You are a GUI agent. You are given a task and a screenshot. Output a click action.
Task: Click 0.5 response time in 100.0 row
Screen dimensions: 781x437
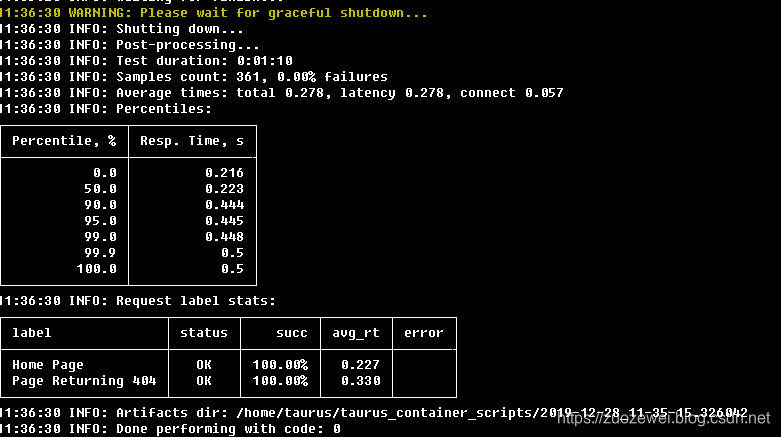point(233,269)
